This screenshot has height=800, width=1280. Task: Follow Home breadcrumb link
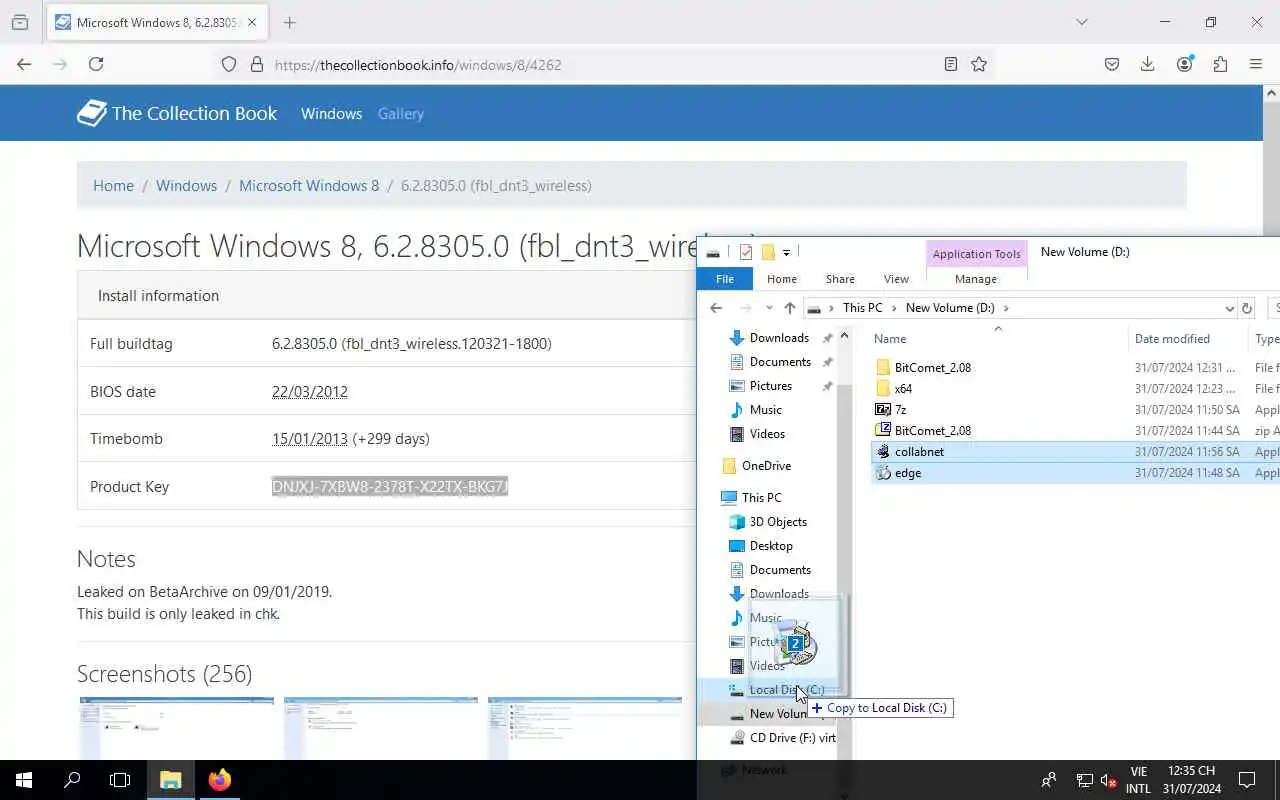pyautogui.click(x=113, y=186)
